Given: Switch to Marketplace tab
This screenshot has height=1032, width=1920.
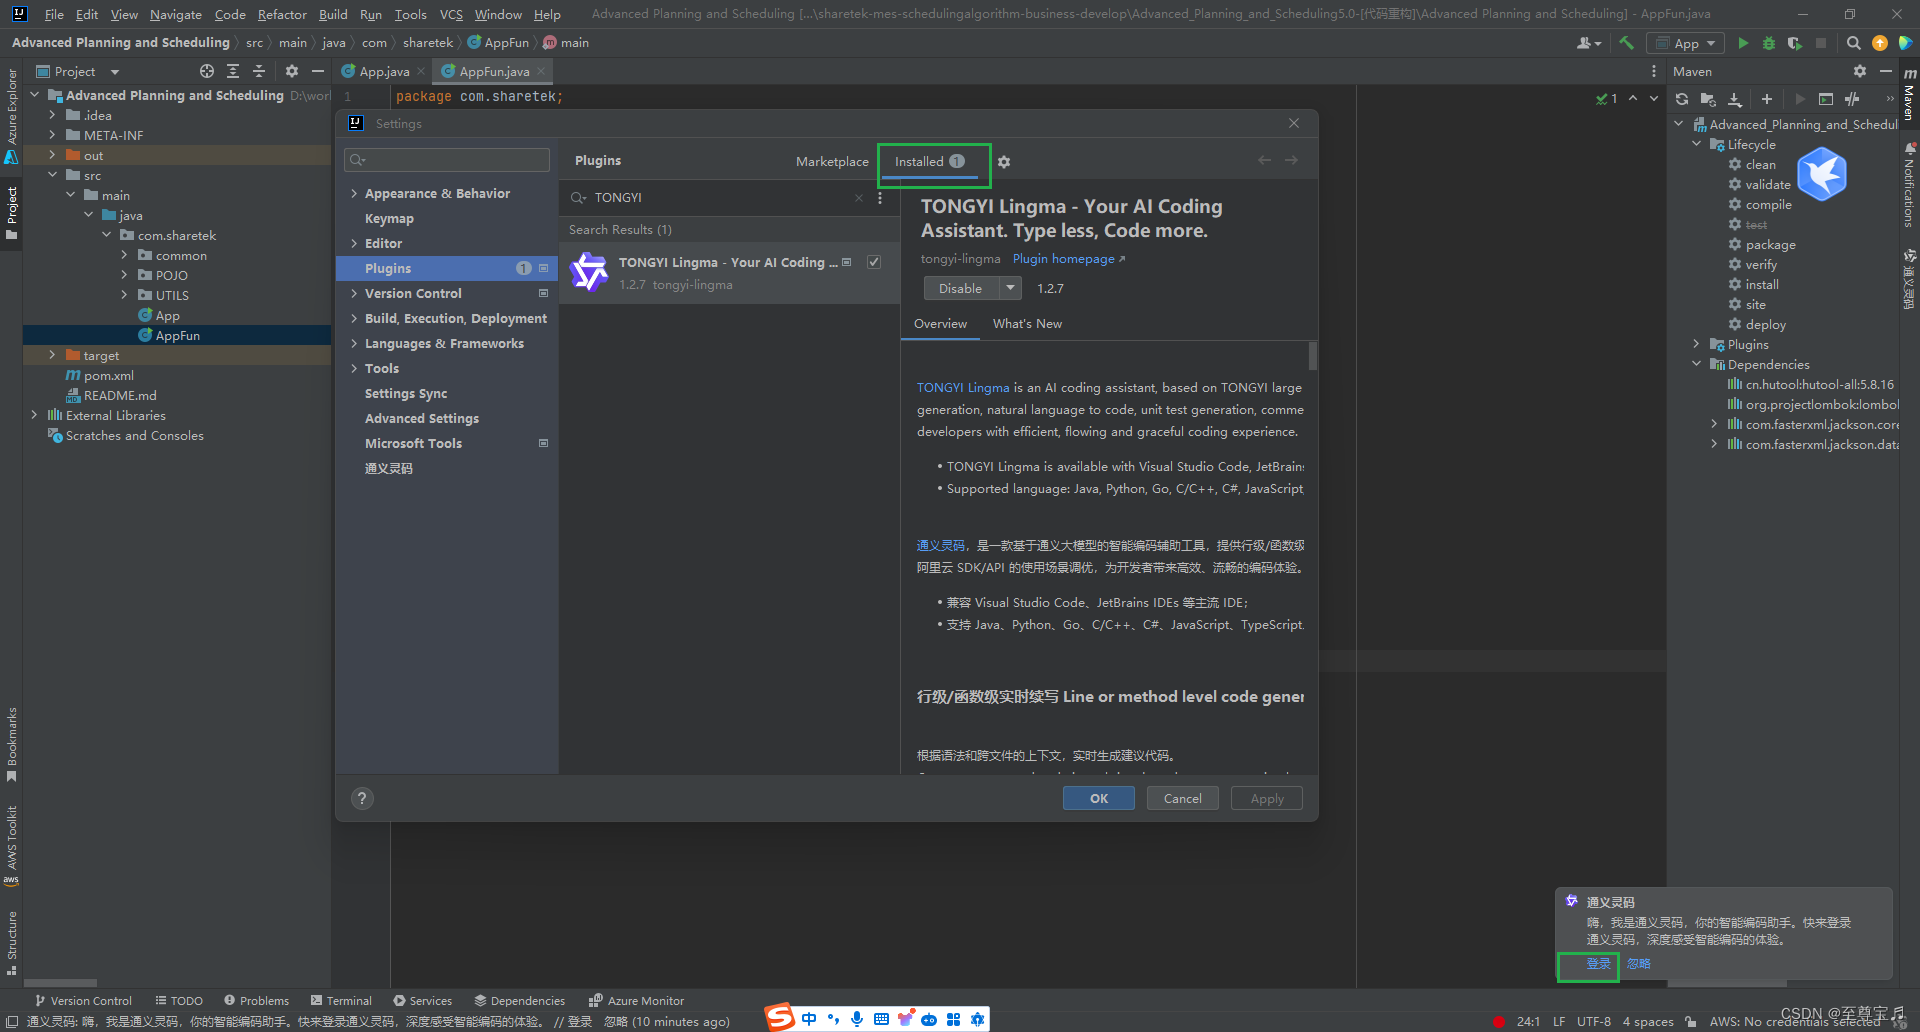Looking at the screenshot, I should 832,162.
